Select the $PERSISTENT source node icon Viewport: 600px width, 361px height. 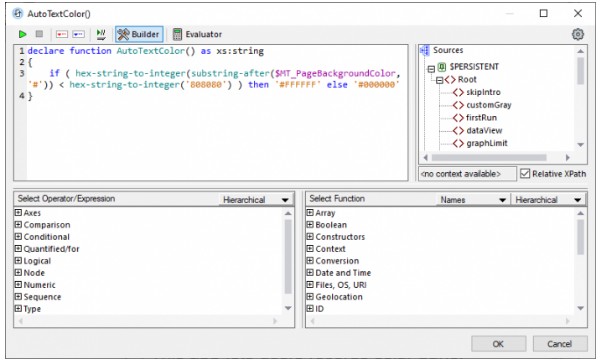pos(442,67)
